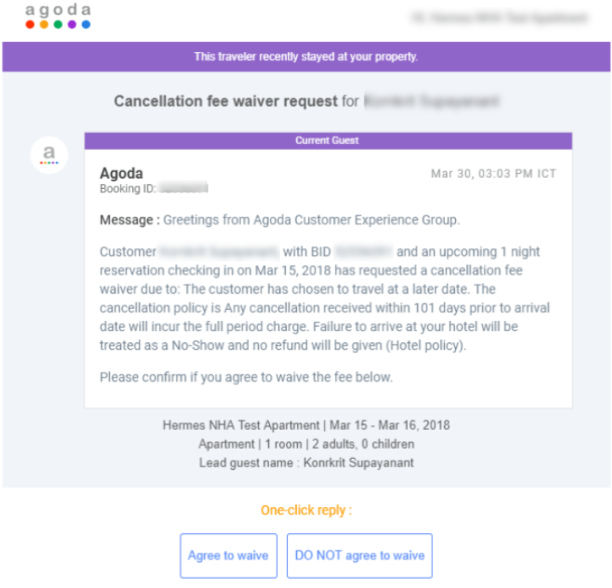The image size is (612, 588).
Task: Click the blurred Booking ID number
Action: 184,188
